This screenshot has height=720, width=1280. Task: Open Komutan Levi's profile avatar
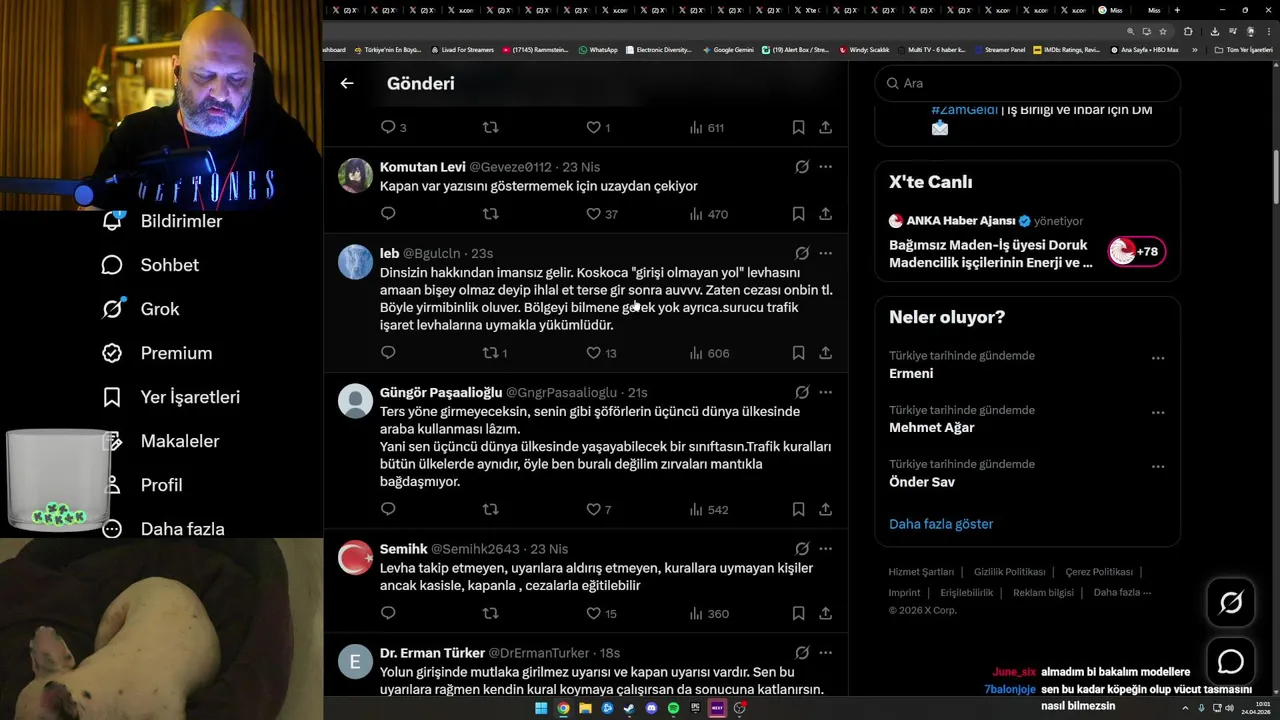355,175
